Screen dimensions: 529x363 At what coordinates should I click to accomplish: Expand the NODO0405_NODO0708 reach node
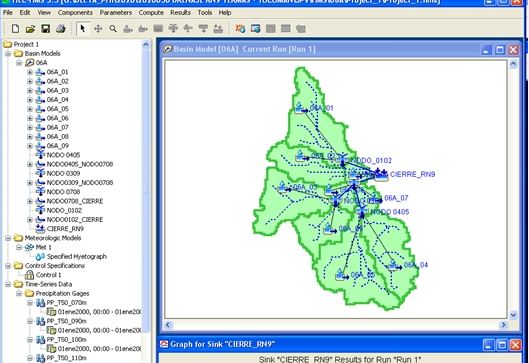(30, 164)
